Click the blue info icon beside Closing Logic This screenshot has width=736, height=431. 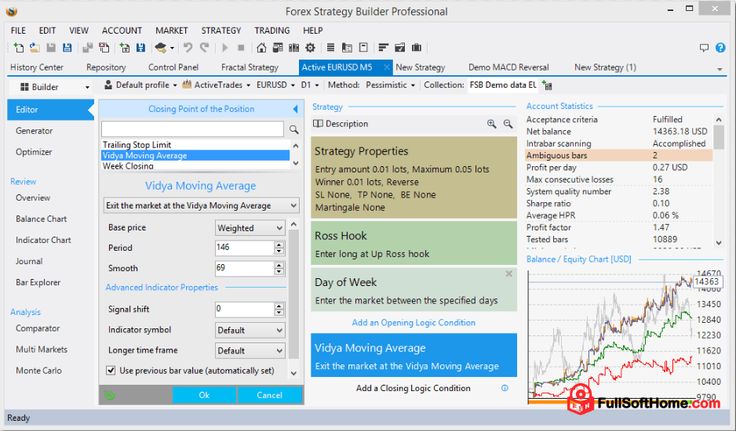point(505,388)
